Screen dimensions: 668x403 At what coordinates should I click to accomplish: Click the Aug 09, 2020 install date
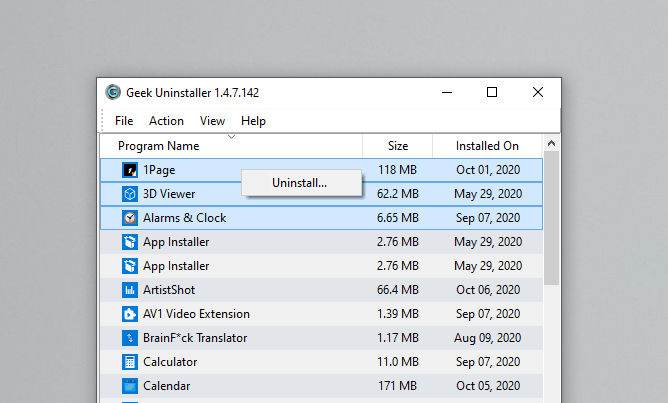487,338
